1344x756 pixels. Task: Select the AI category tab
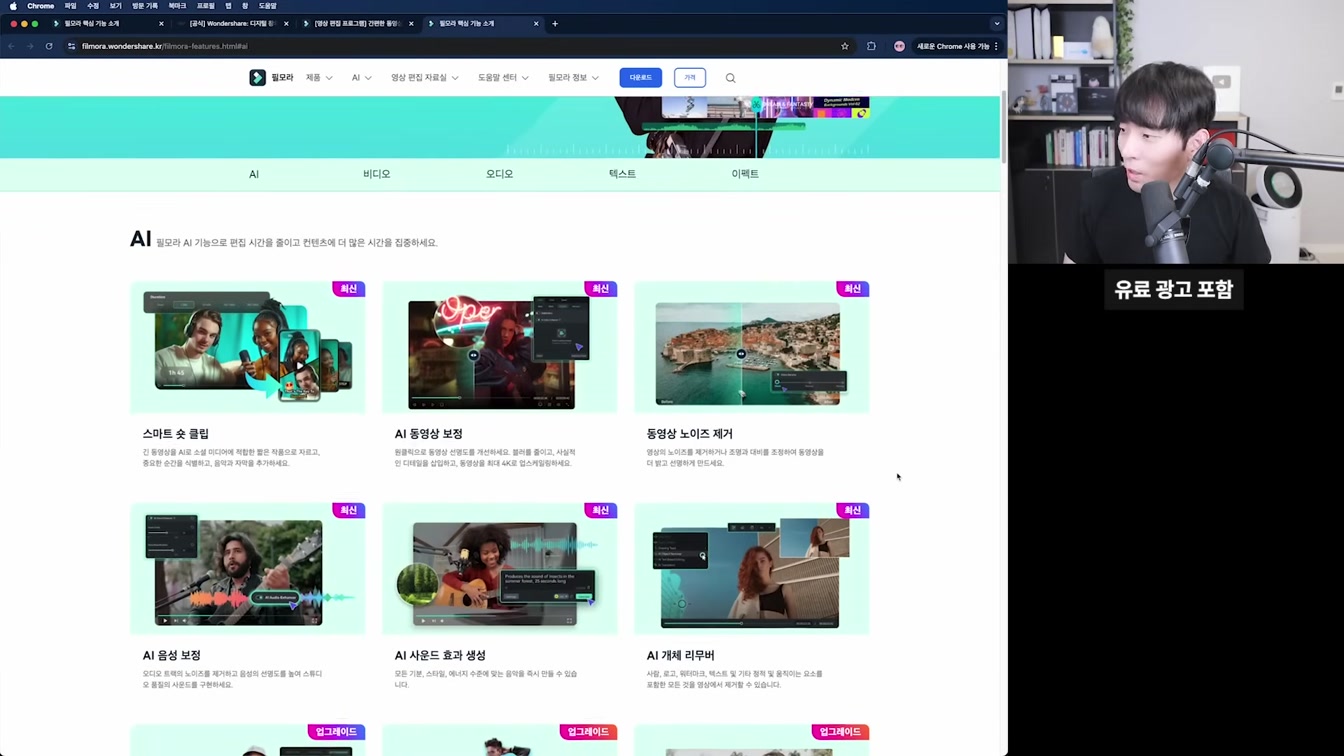tap(254, 174)
